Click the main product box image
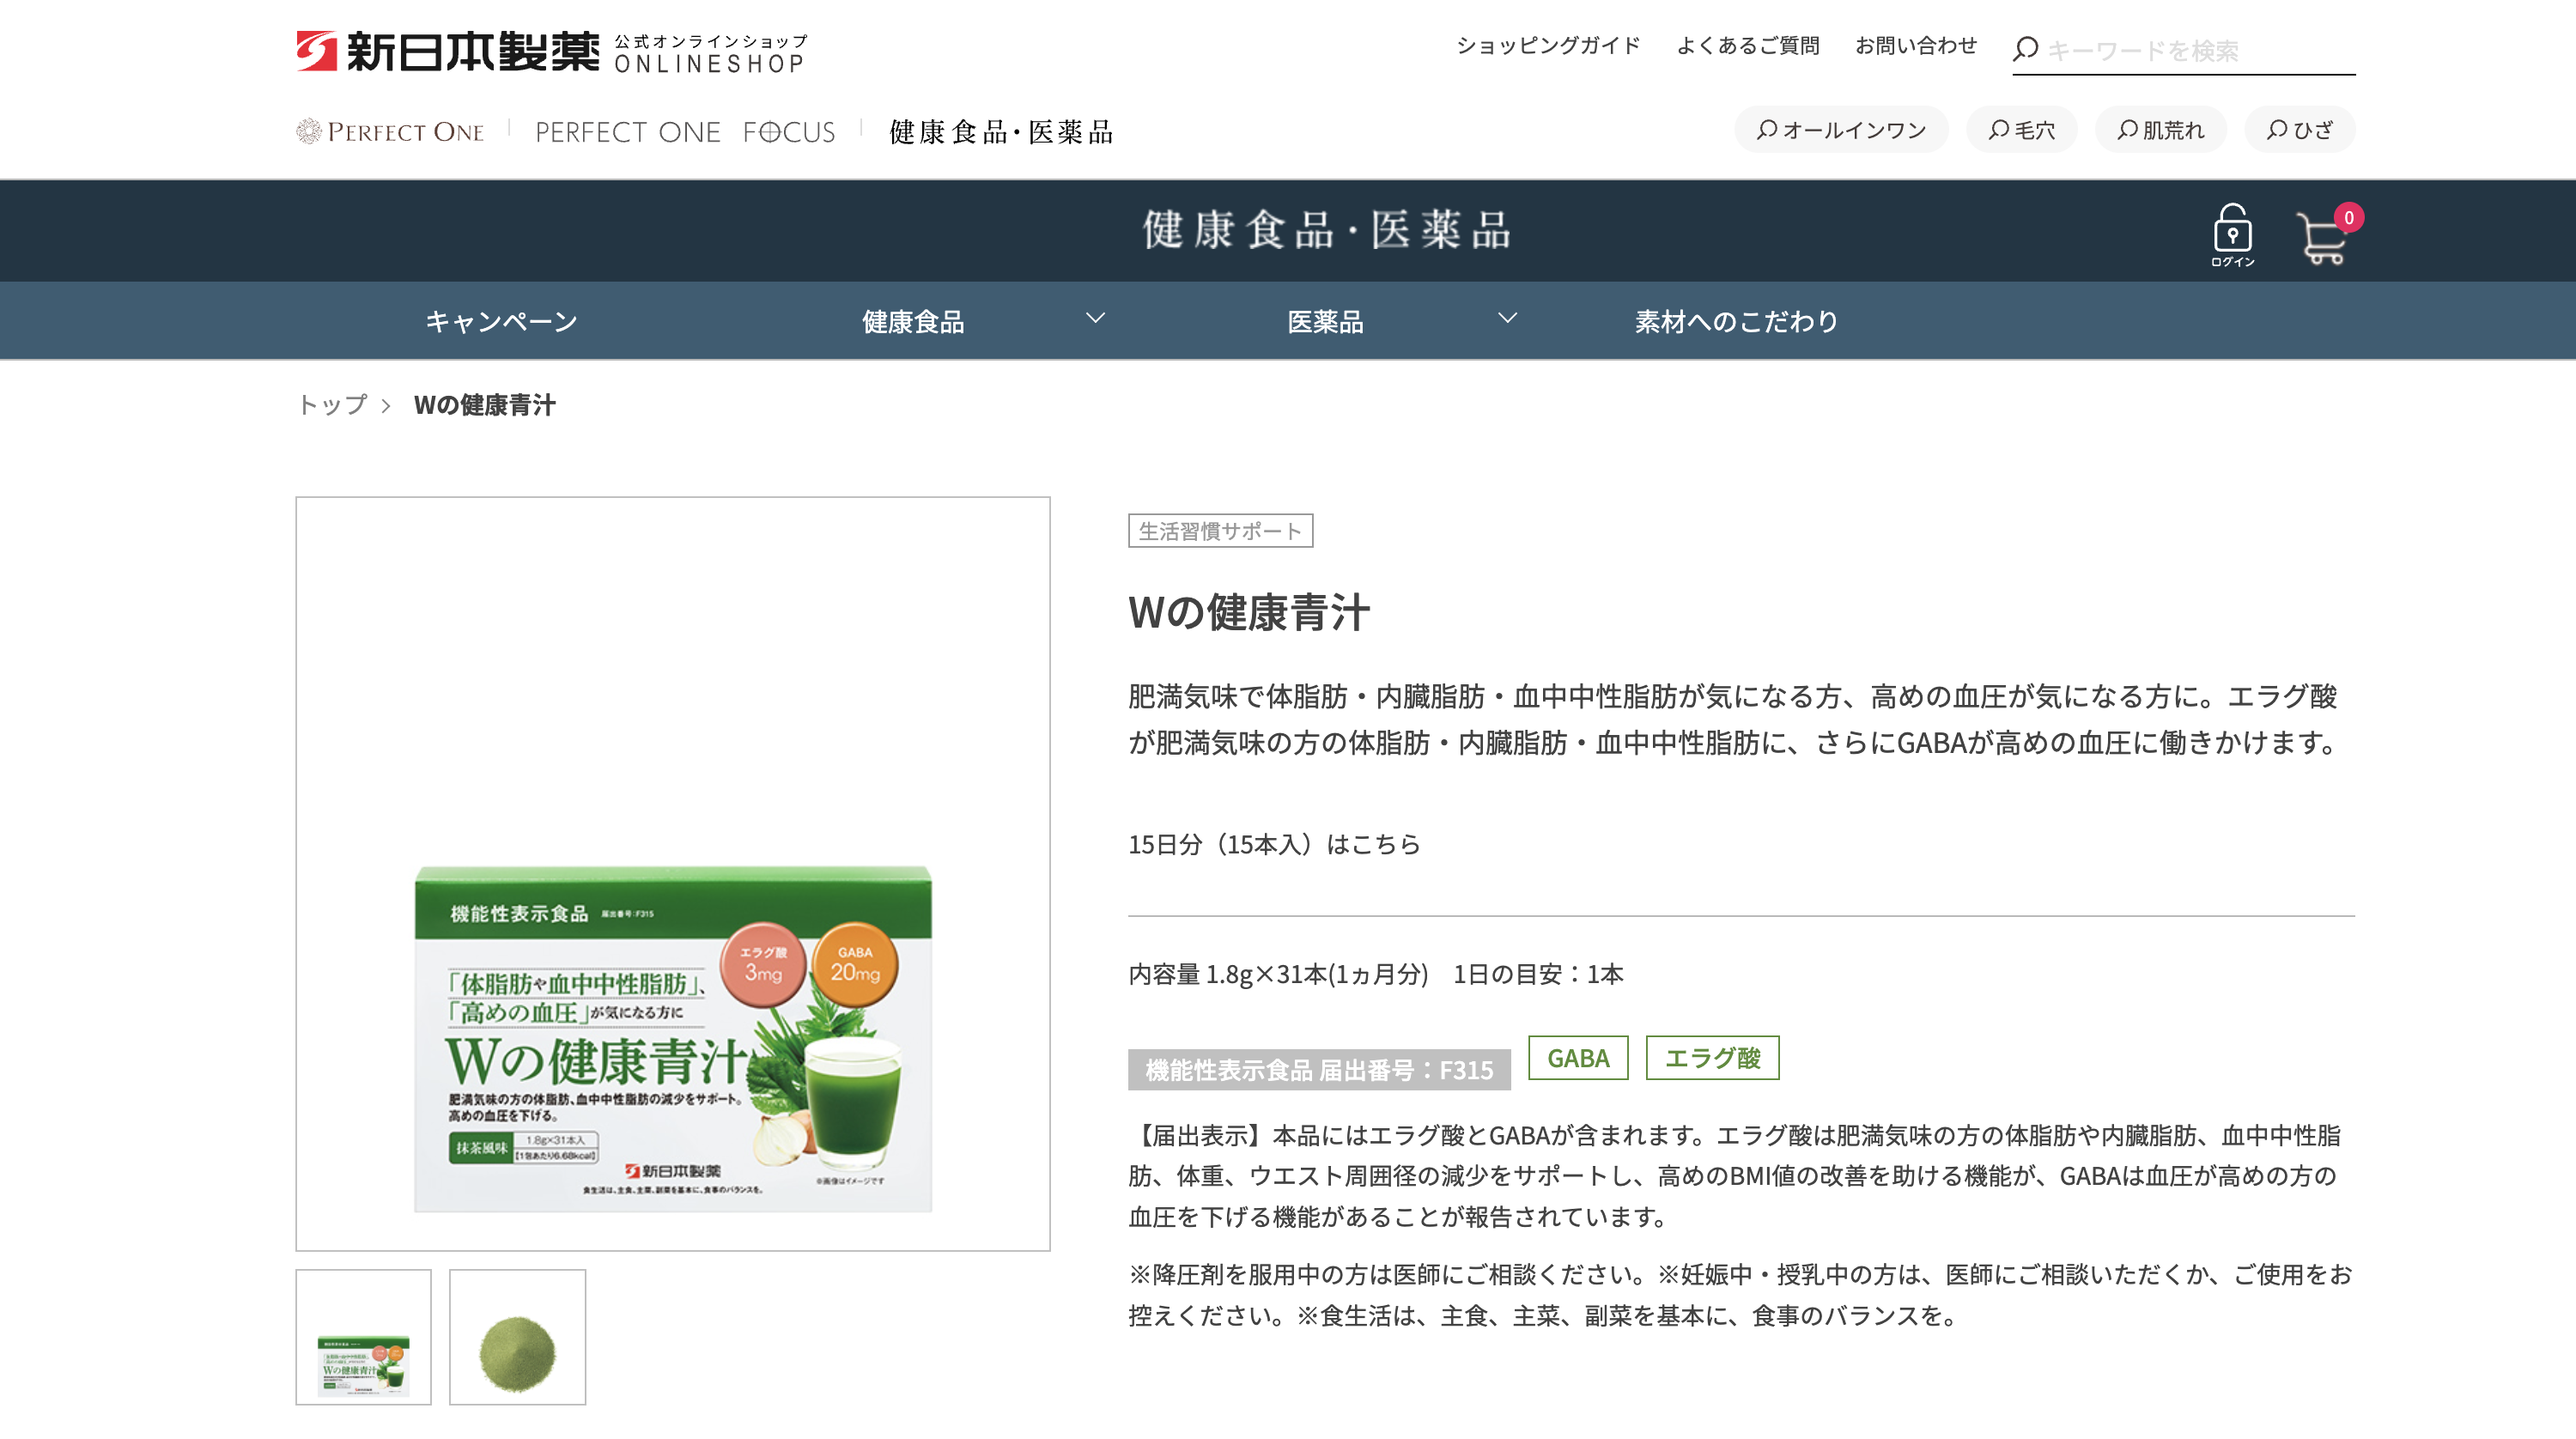 coord(673,1038)
